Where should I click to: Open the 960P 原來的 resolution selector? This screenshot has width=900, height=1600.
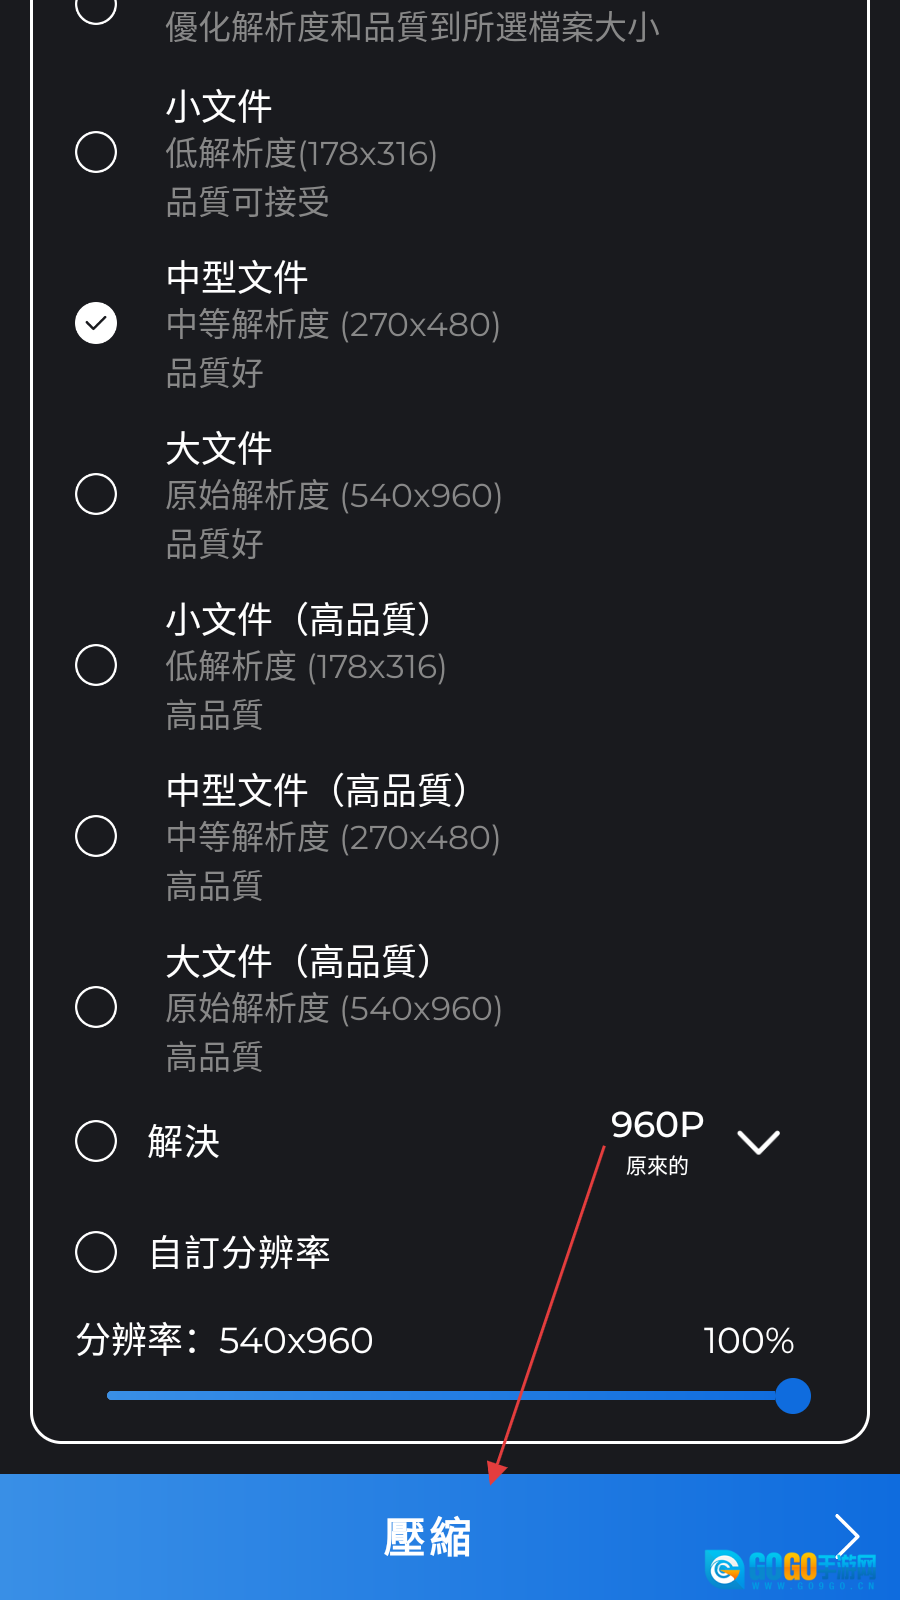(657, 1140)
